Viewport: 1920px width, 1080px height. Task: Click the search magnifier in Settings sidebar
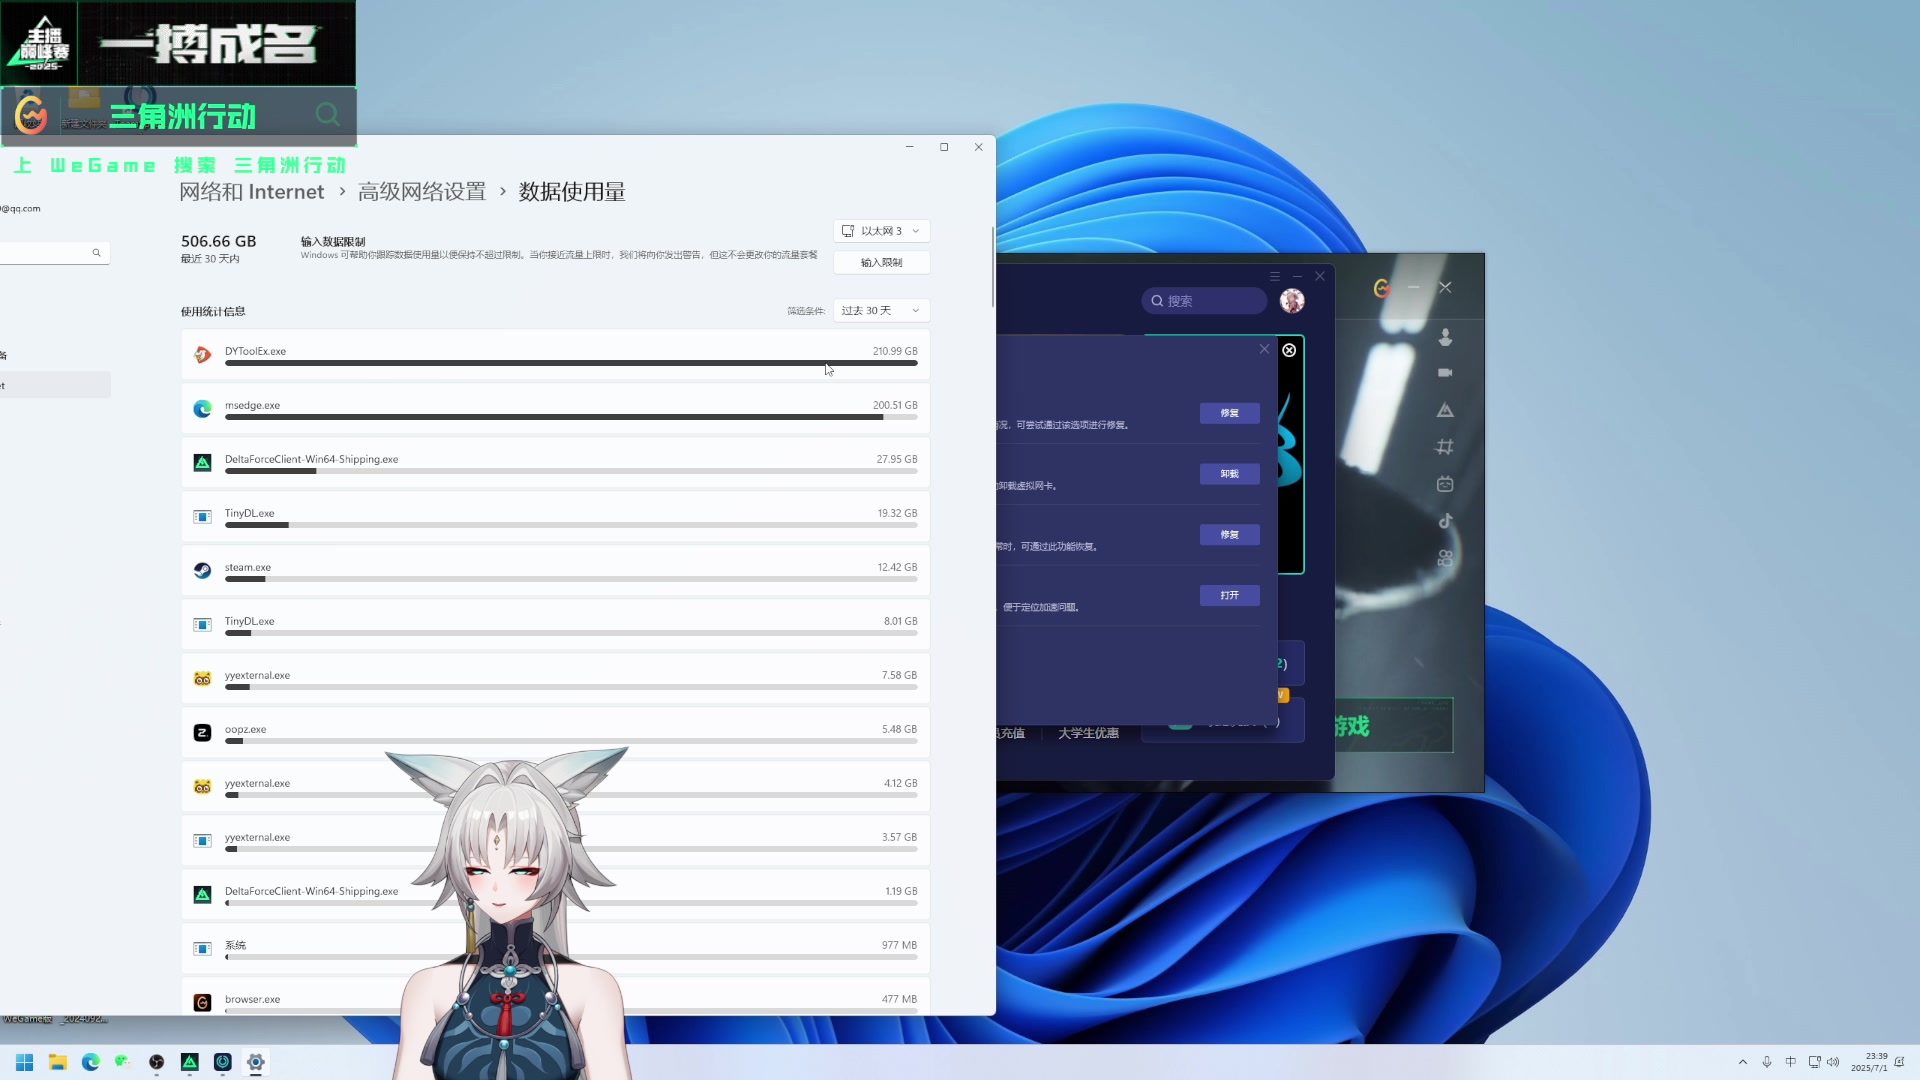(96, 253)
